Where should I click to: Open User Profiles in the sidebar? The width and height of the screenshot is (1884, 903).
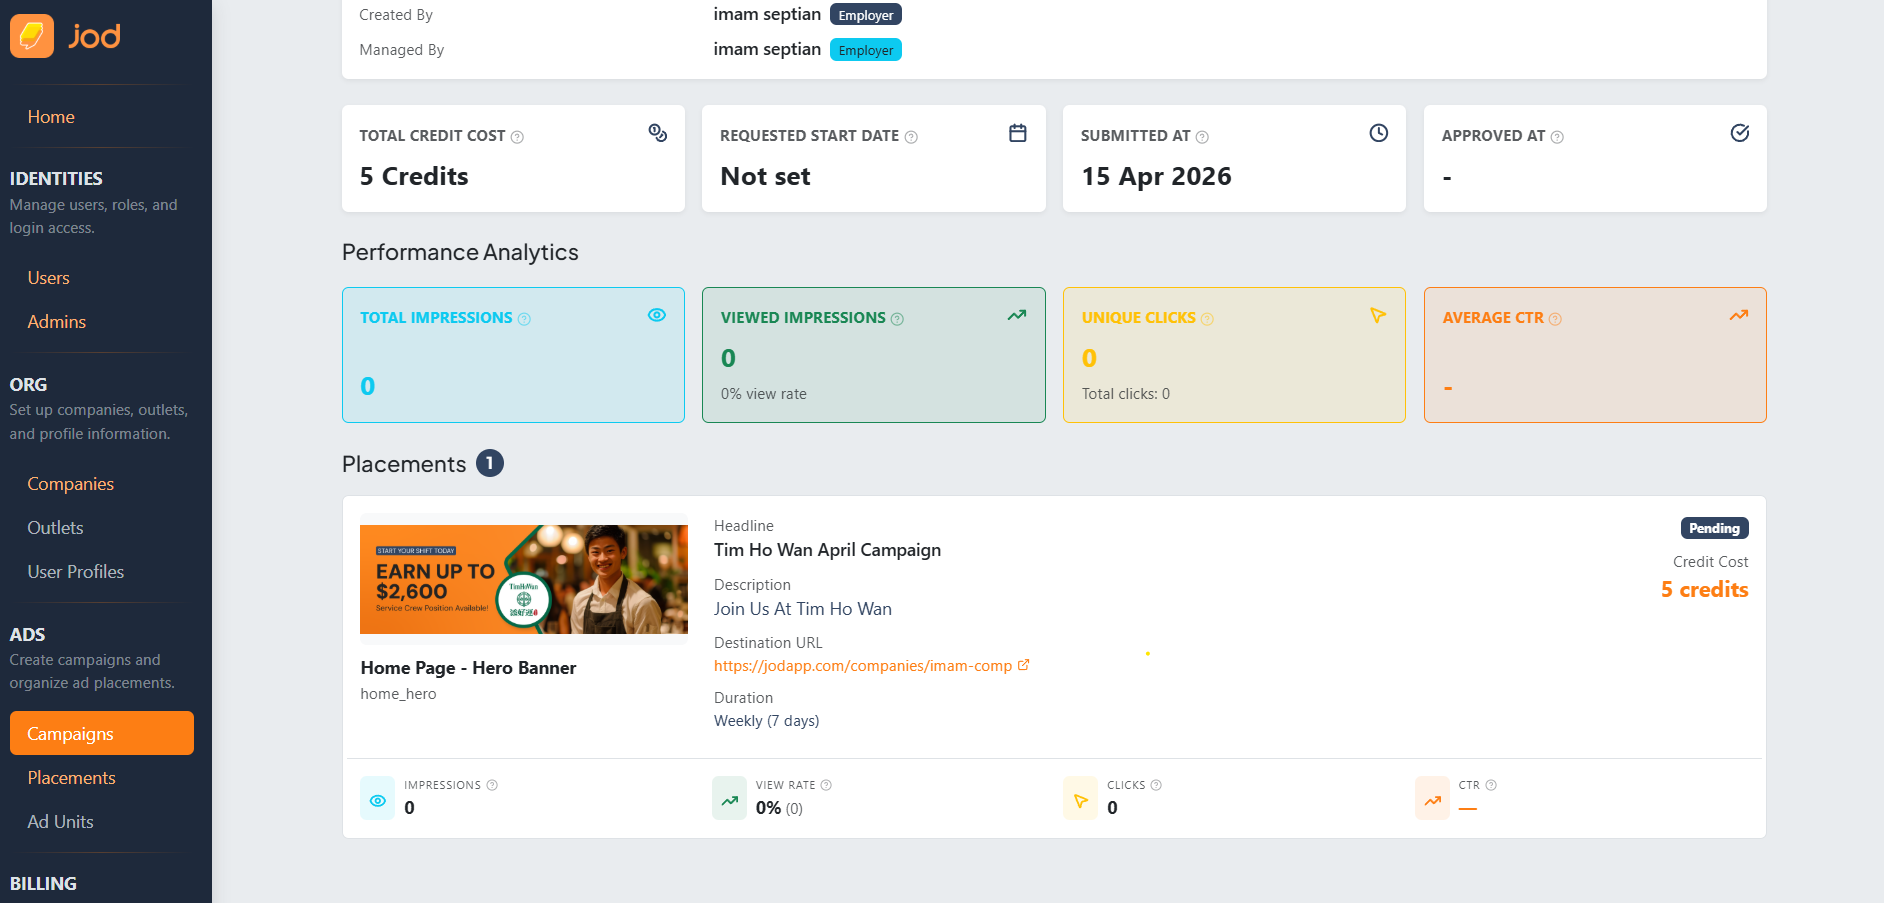[76, 572]
